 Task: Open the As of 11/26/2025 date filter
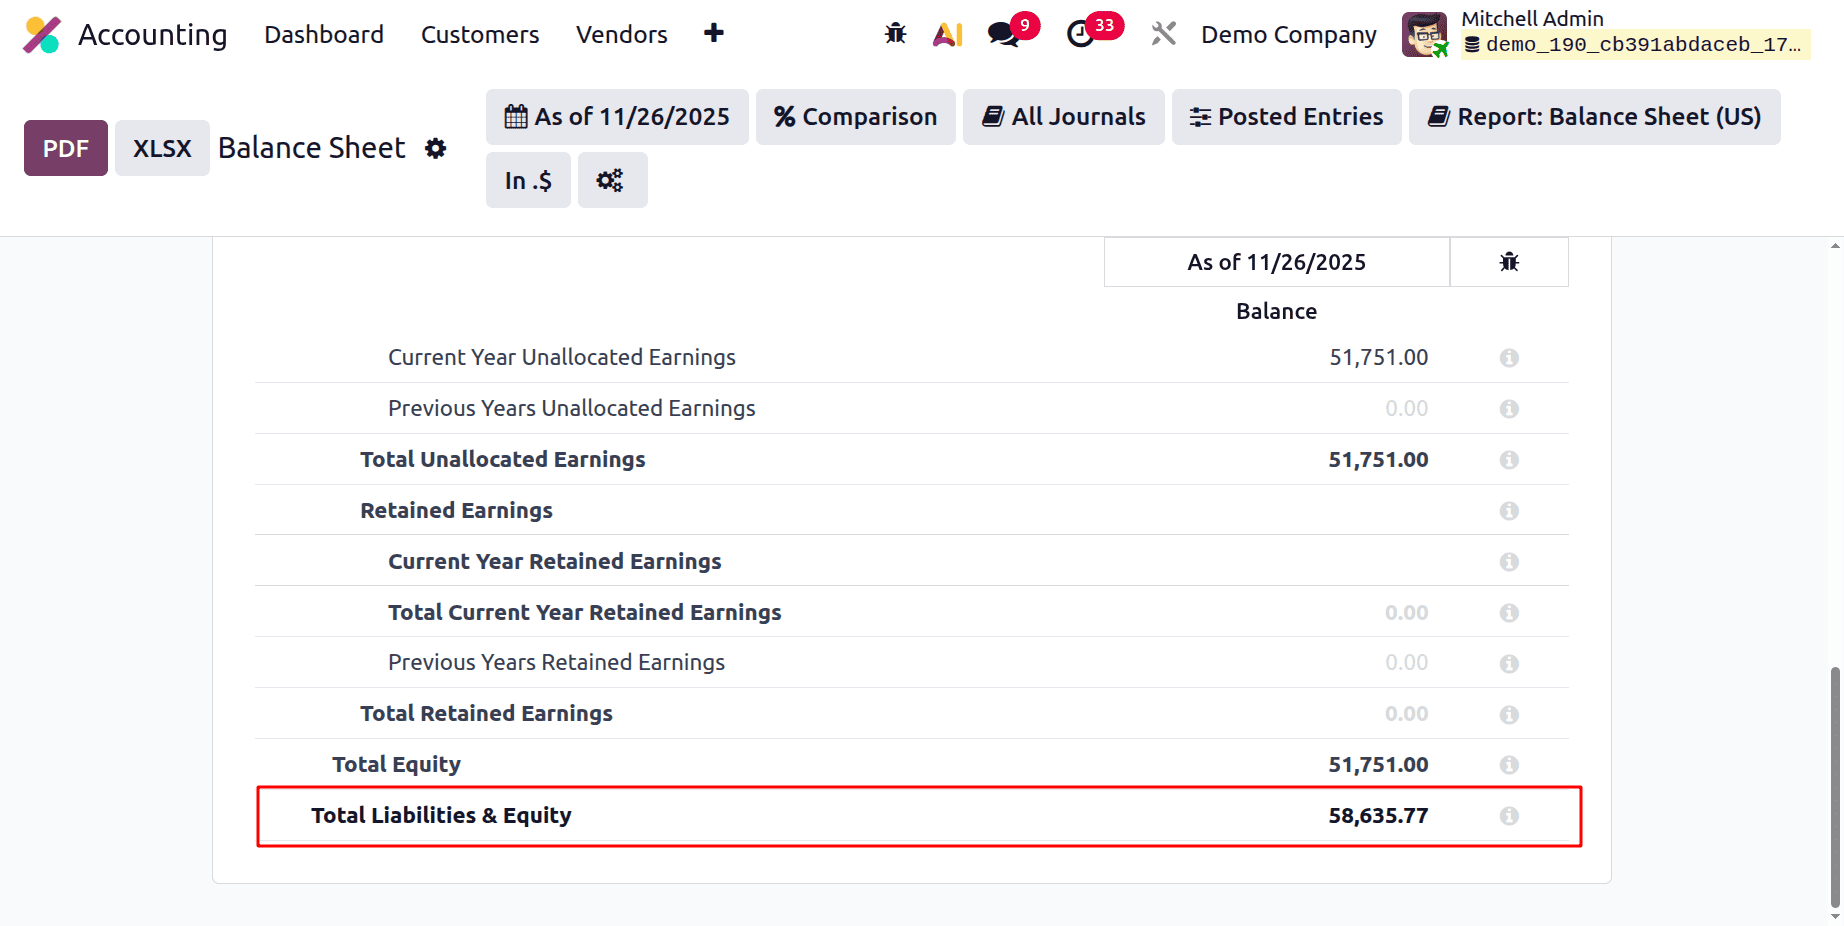(x=617, y=117)
